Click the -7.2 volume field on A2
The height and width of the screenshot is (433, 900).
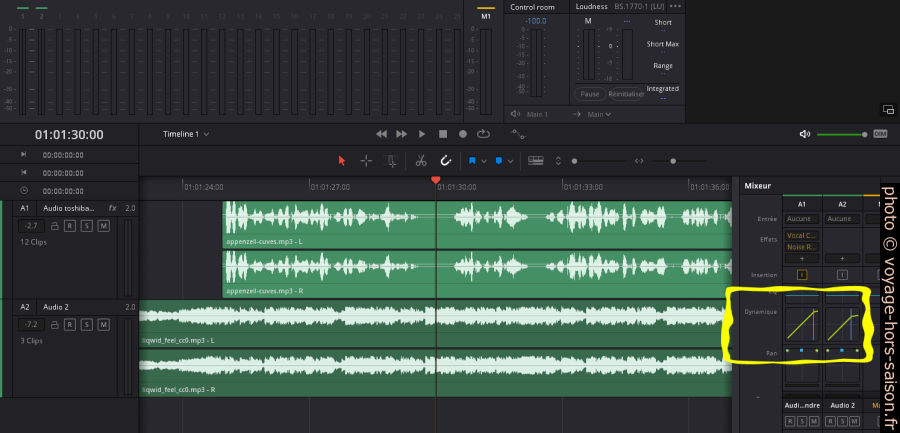[32, 325]
